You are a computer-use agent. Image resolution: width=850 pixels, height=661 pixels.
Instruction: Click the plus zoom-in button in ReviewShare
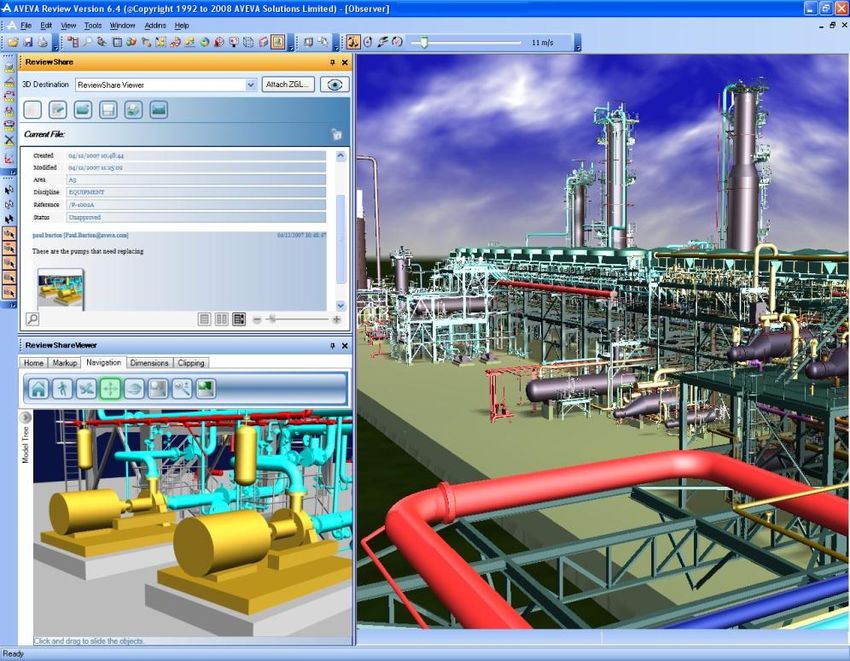337,320
